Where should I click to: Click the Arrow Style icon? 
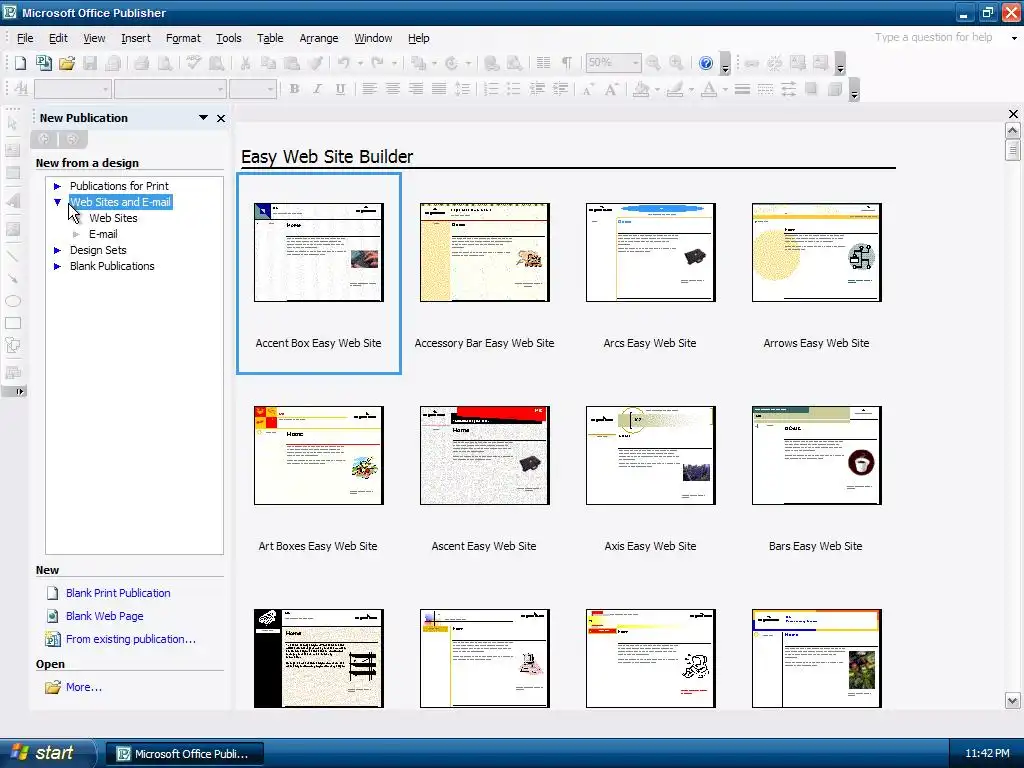pyautogui.click(x=788, y=89)
